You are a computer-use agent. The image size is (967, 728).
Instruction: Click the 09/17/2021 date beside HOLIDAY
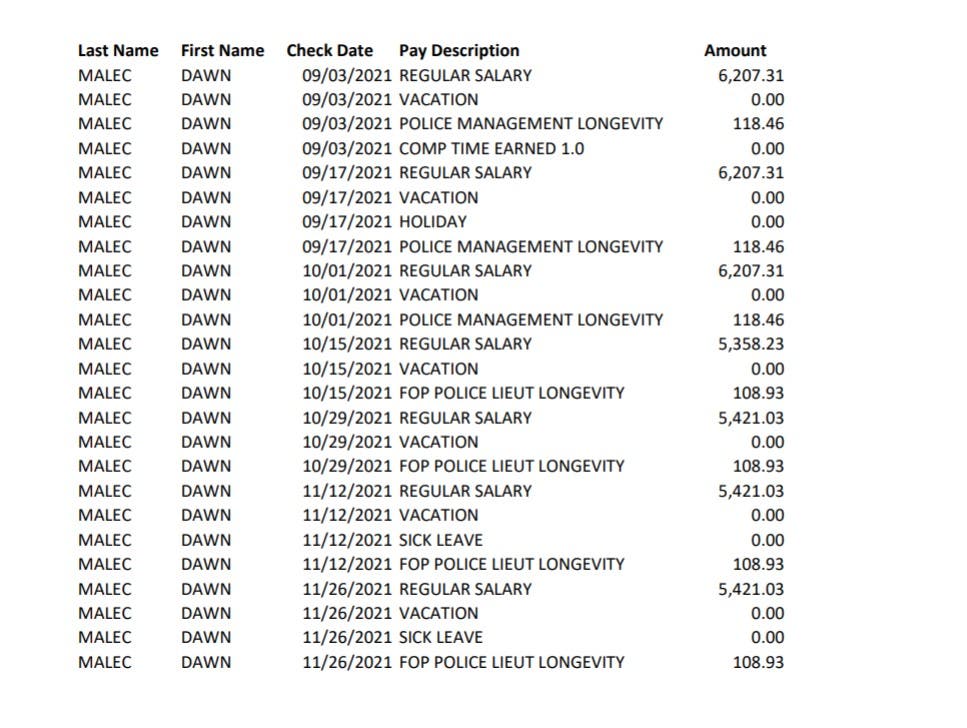[348, 222]
